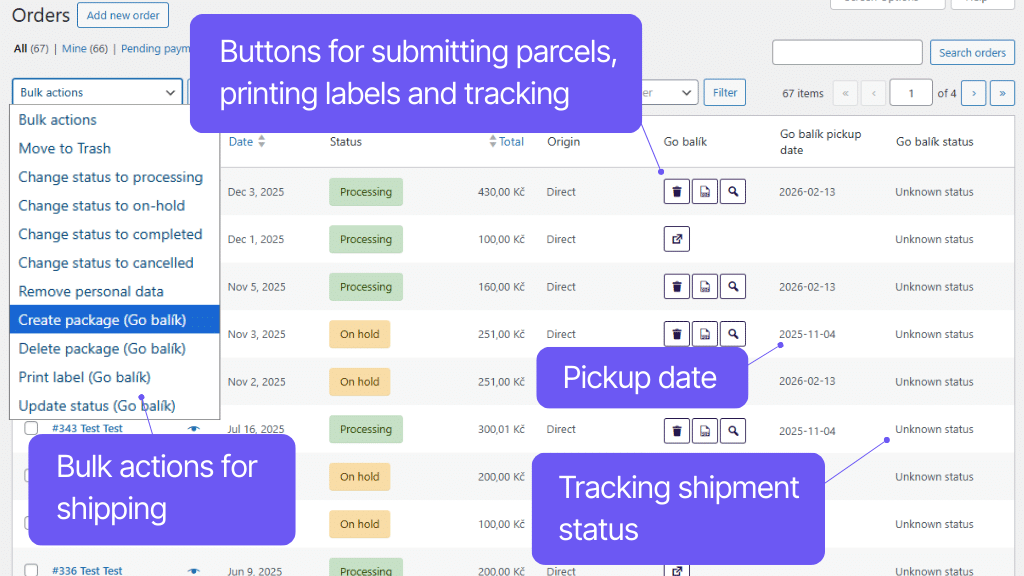Screen dimensions: 1024x576
Task: Tick checkbox for order #336 Test Test
Action: coord(31,570)
